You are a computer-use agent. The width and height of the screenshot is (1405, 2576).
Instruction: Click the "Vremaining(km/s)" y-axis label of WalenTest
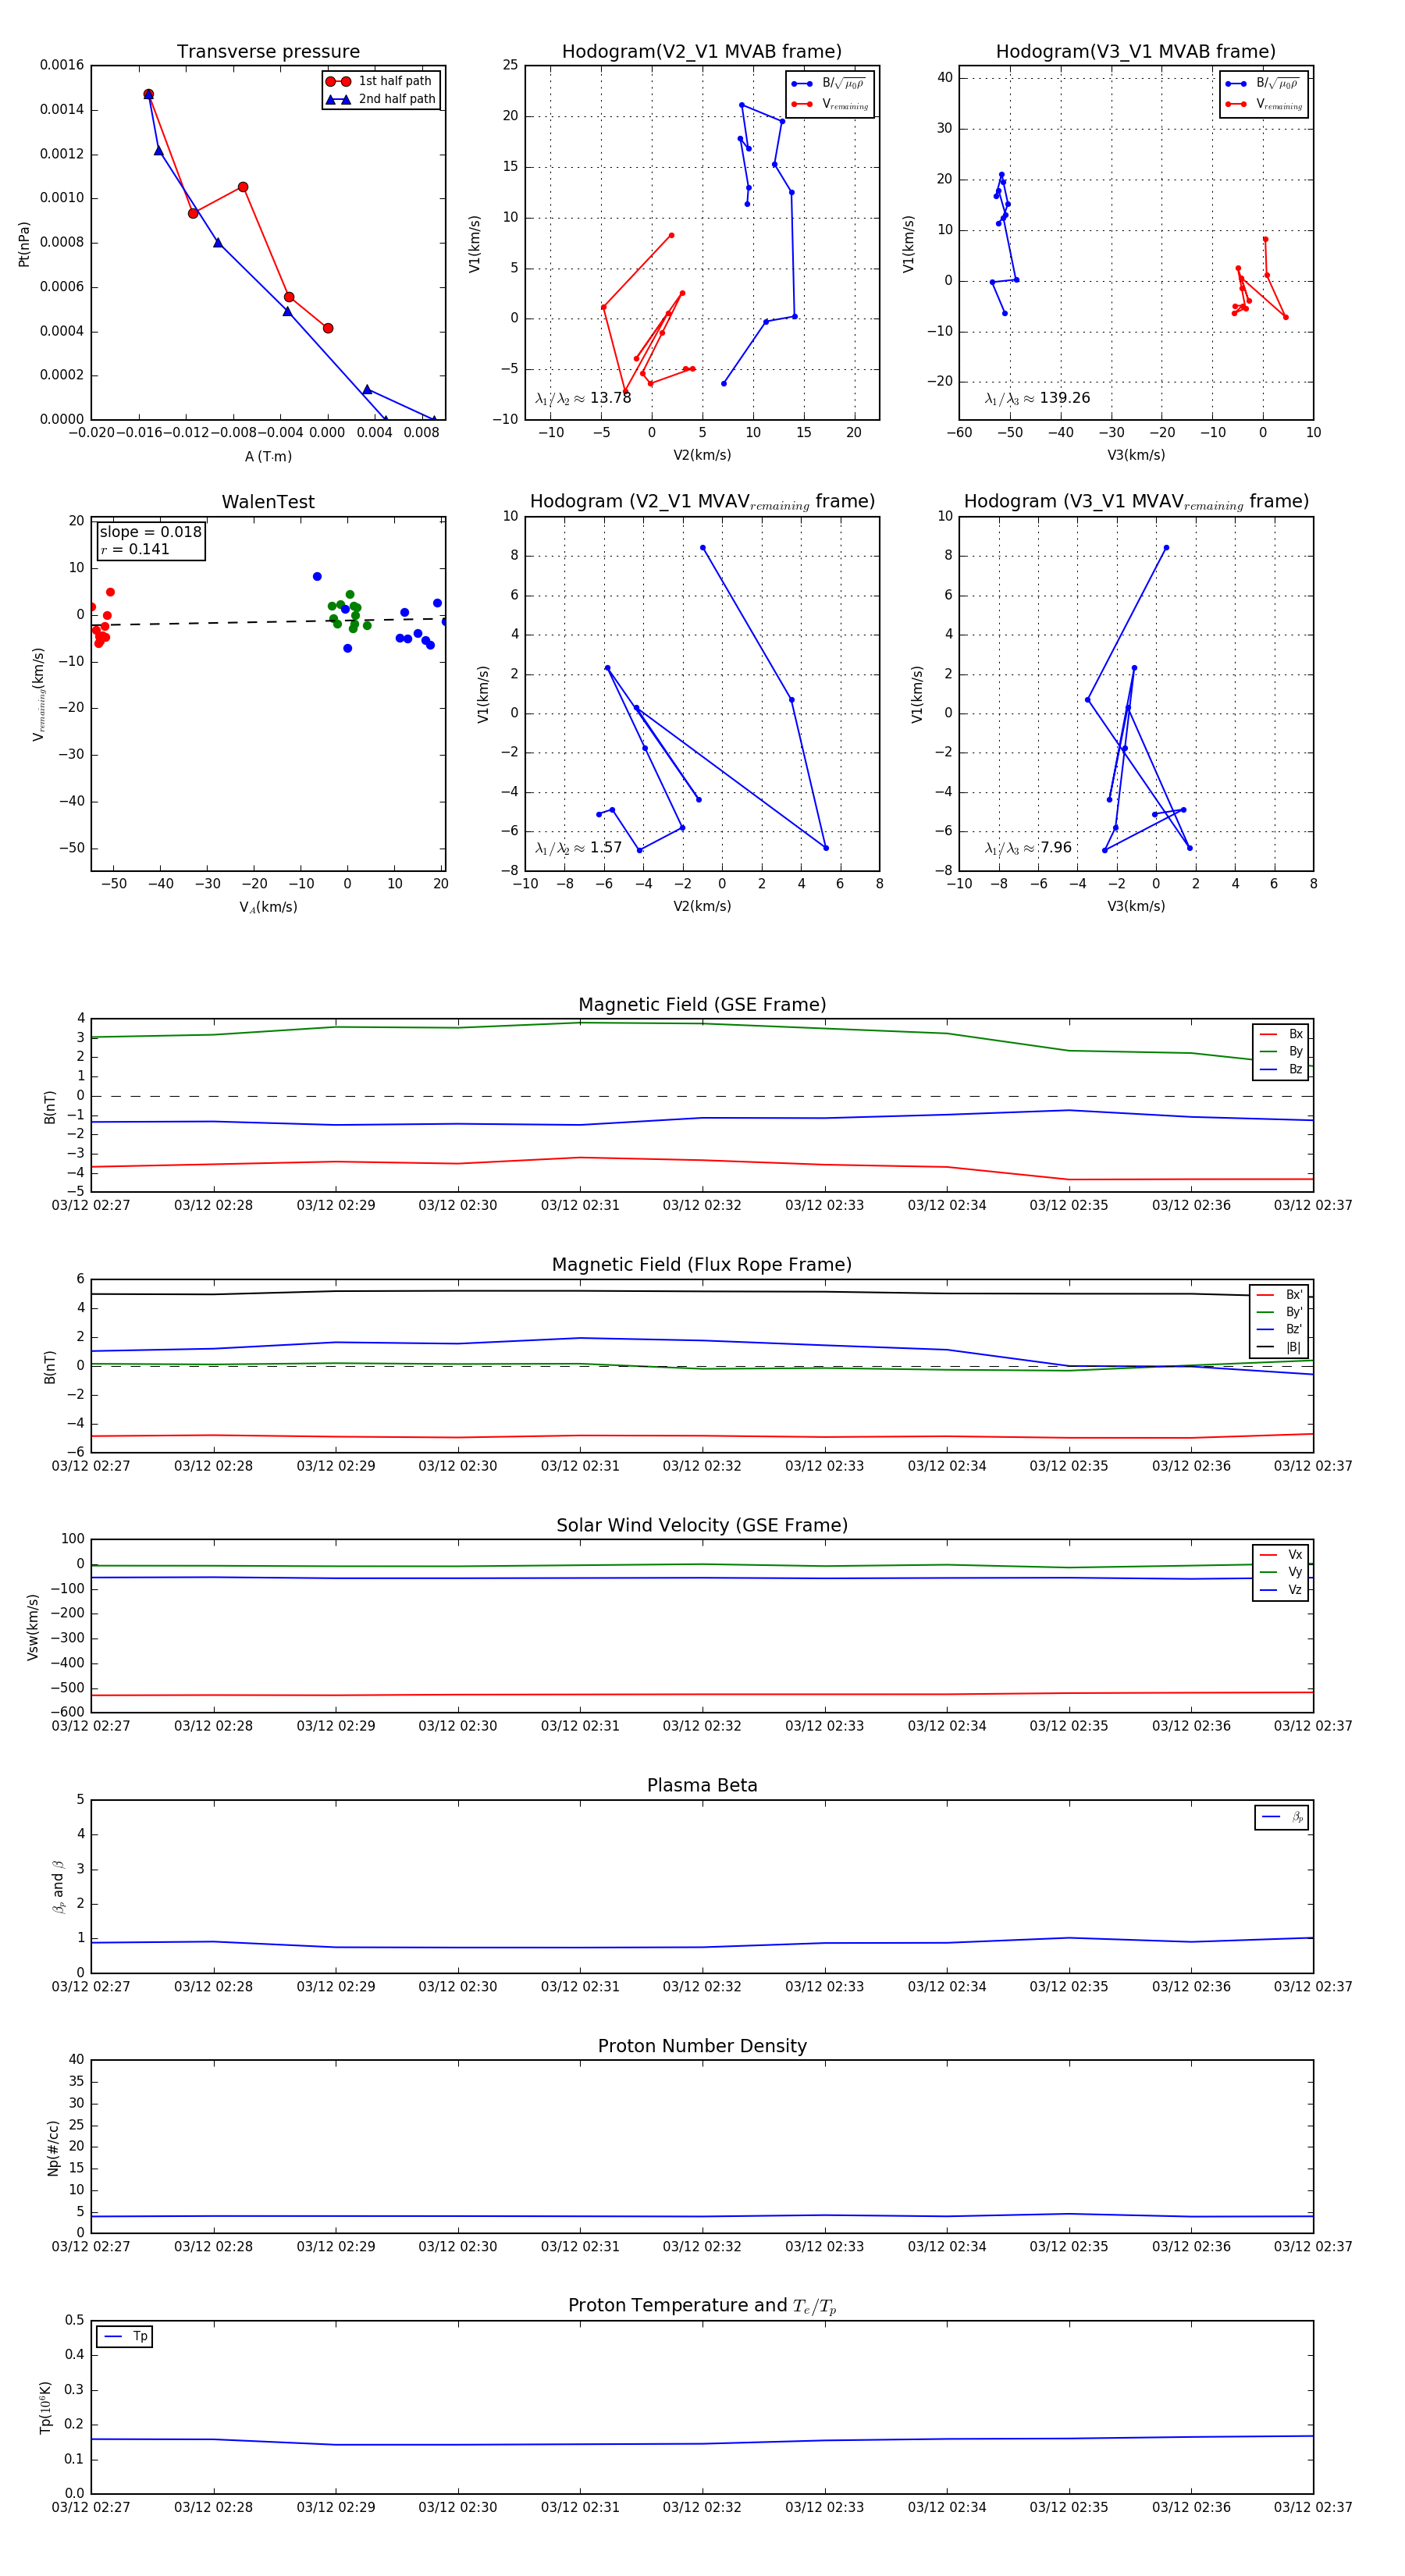(x=39, y=694)
